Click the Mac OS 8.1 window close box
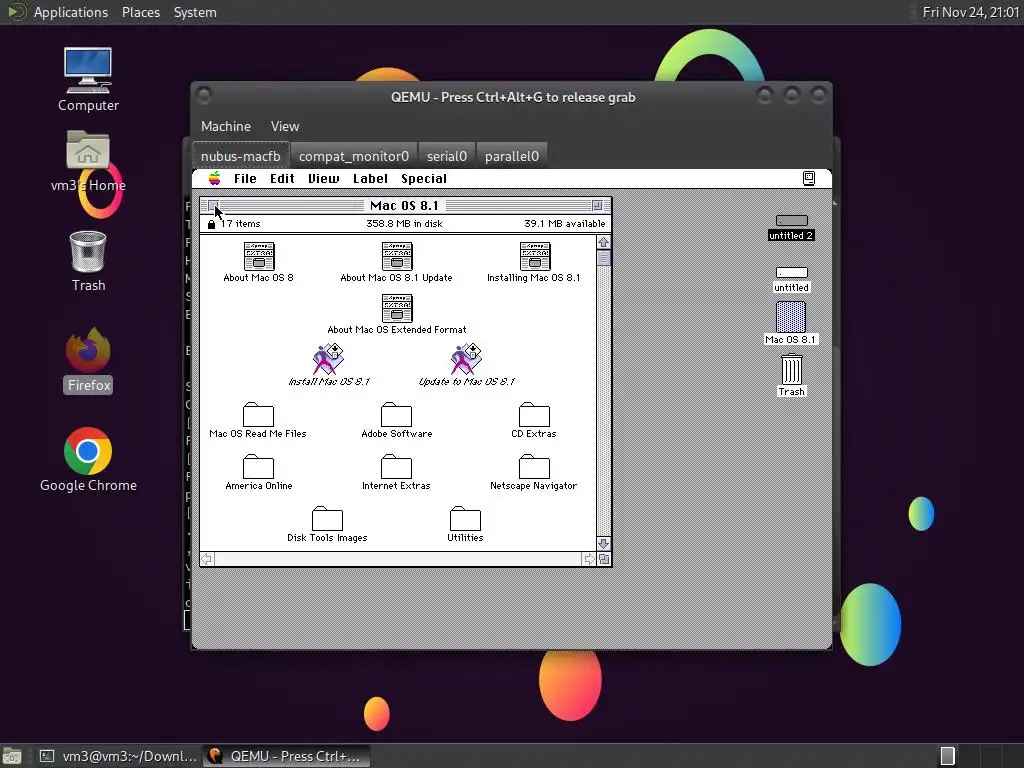 pyautogui.click(x=212, y=205)
